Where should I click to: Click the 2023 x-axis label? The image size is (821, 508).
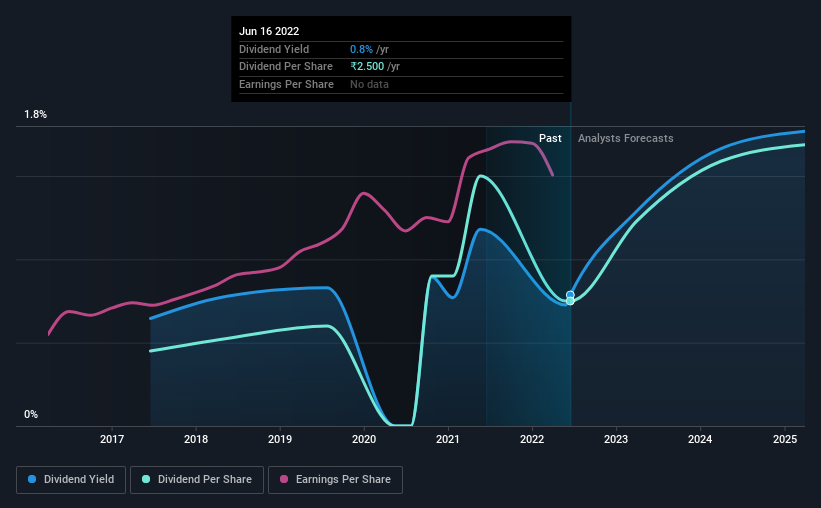[x=616, y=439]
